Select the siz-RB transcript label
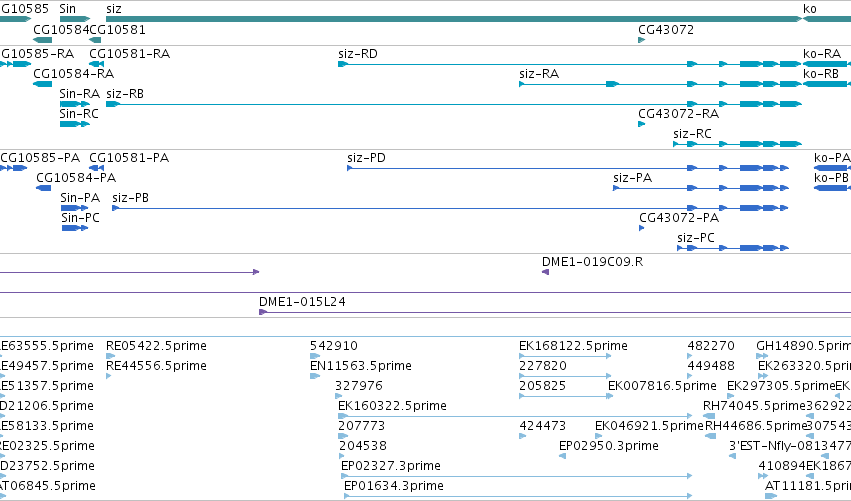Viewport: 851px width, 501px height. [125, 94]
